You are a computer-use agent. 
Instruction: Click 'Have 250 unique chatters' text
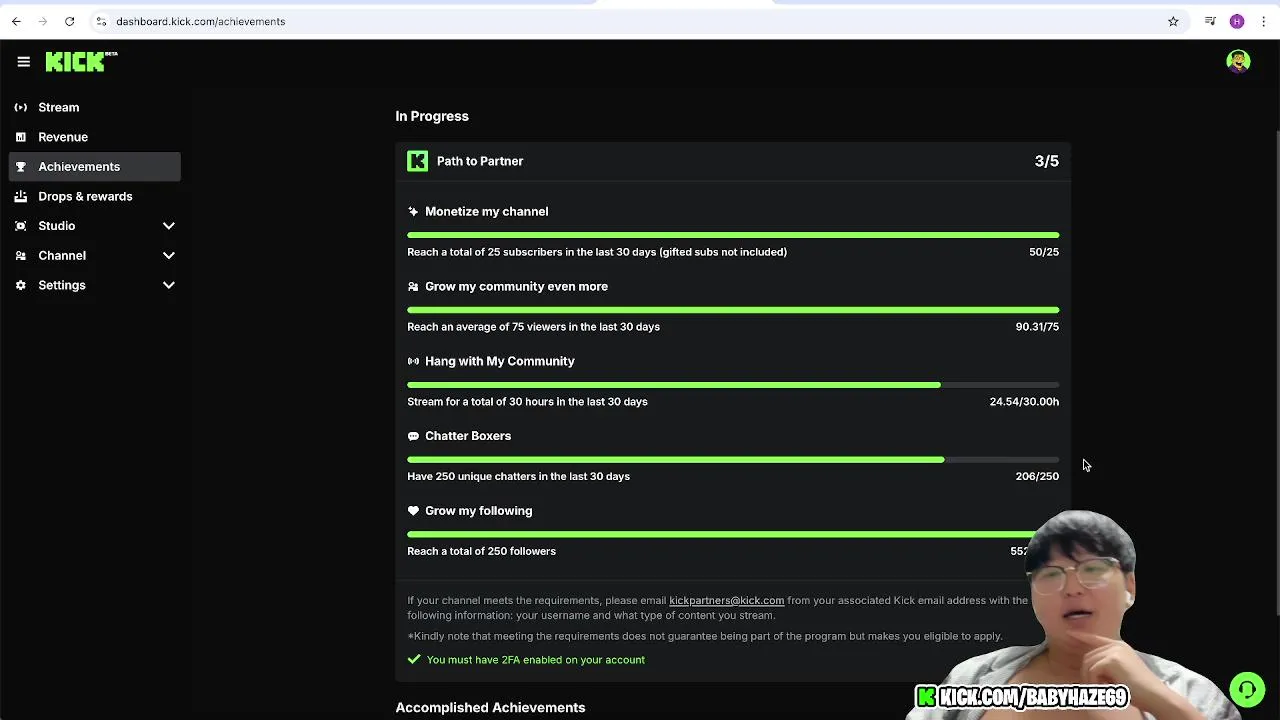tap(518, 477)
